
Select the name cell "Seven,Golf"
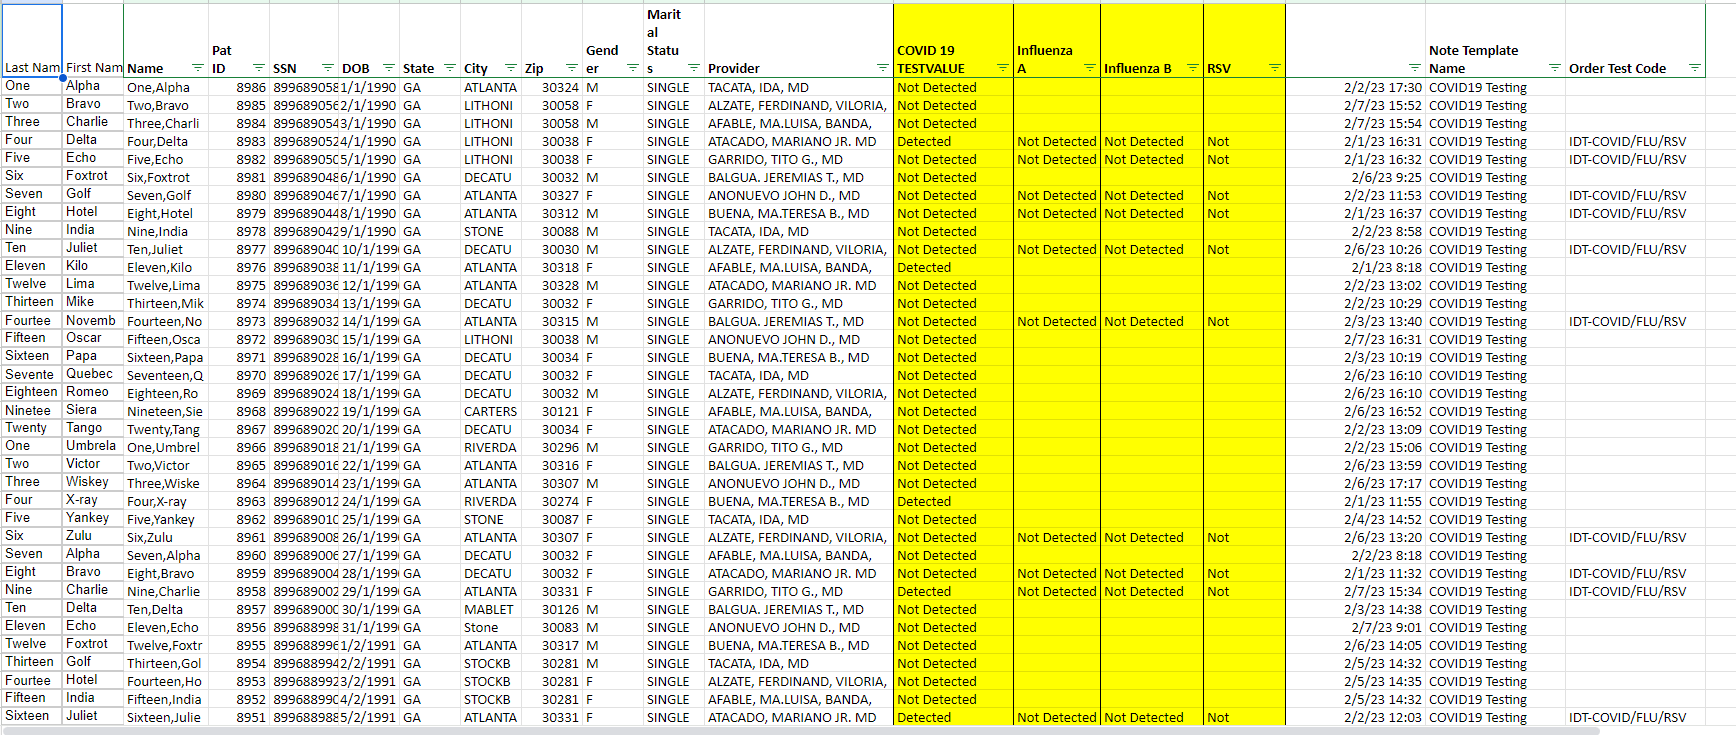[x=166, y=195]
